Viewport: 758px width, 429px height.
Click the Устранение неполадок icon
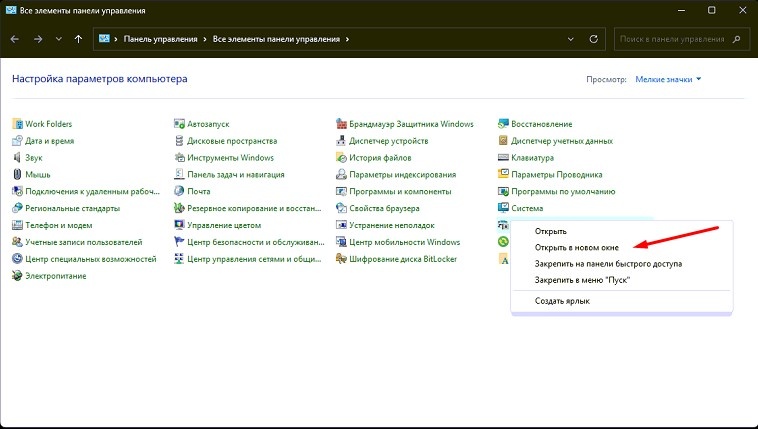(x=341, y=225)
